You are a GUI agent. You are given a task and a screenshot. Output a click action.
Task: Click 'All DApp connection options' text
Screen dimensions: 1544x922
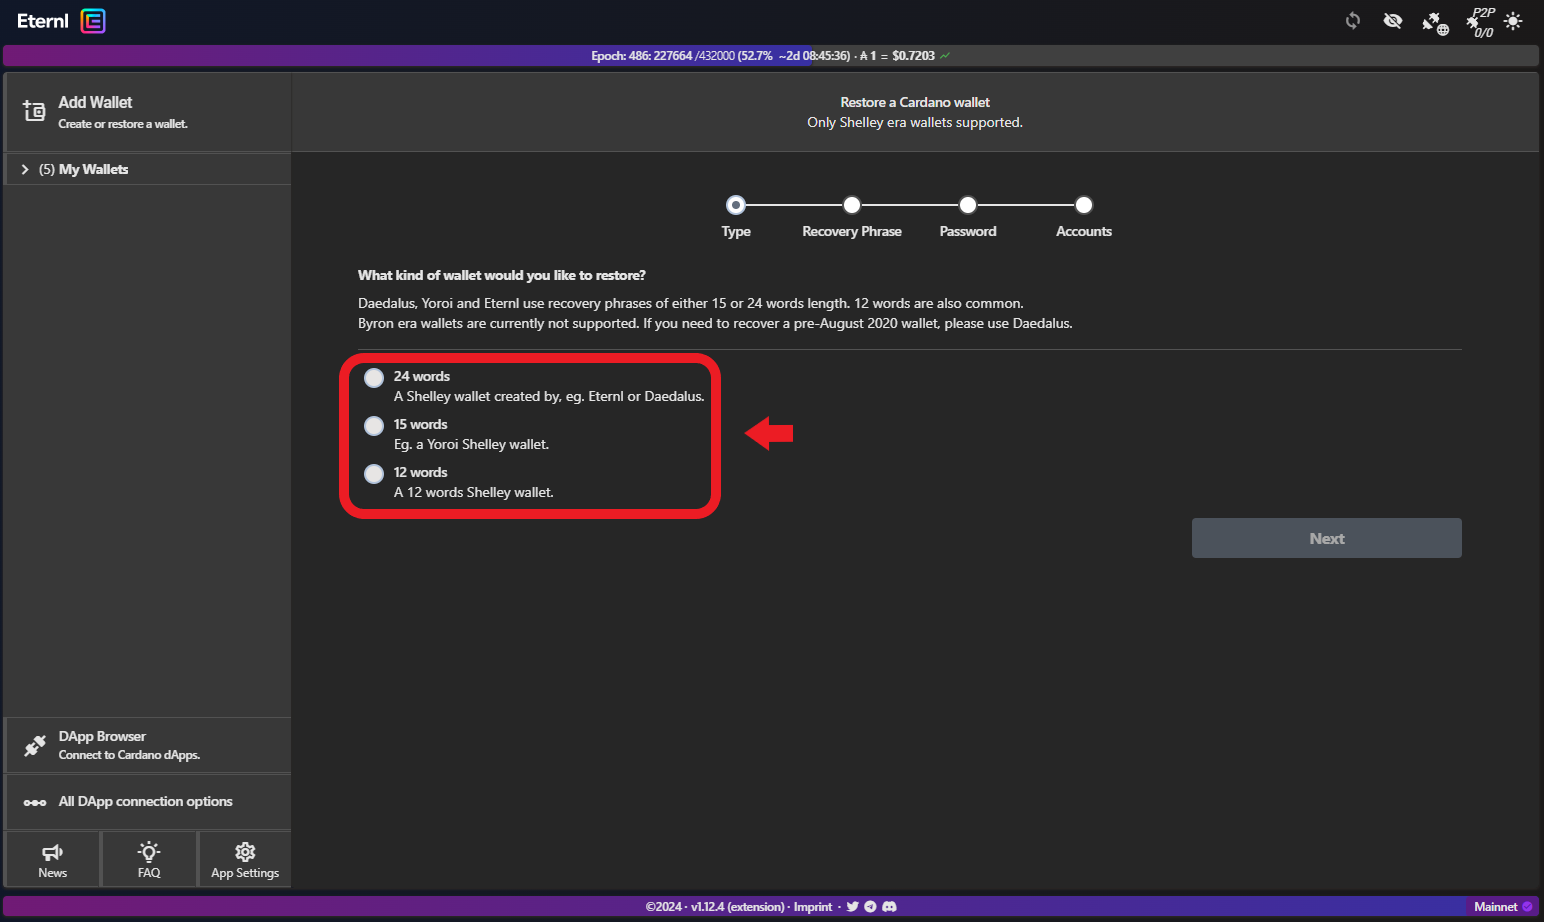[146, 802]
